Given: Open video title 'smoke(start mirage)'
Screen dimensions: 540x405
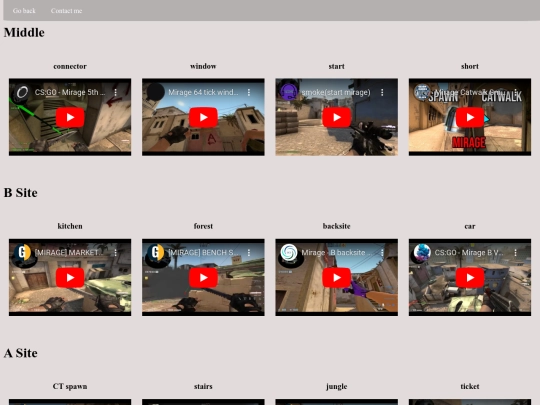Looking at the screenshot, I should pyautogui.click(x=336, y=92).
